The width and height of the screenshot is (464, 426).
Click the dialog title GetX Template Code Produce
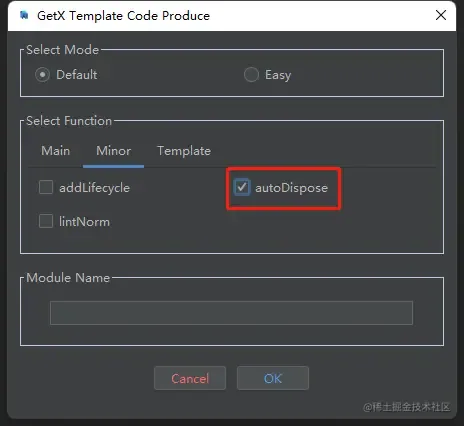123,16
